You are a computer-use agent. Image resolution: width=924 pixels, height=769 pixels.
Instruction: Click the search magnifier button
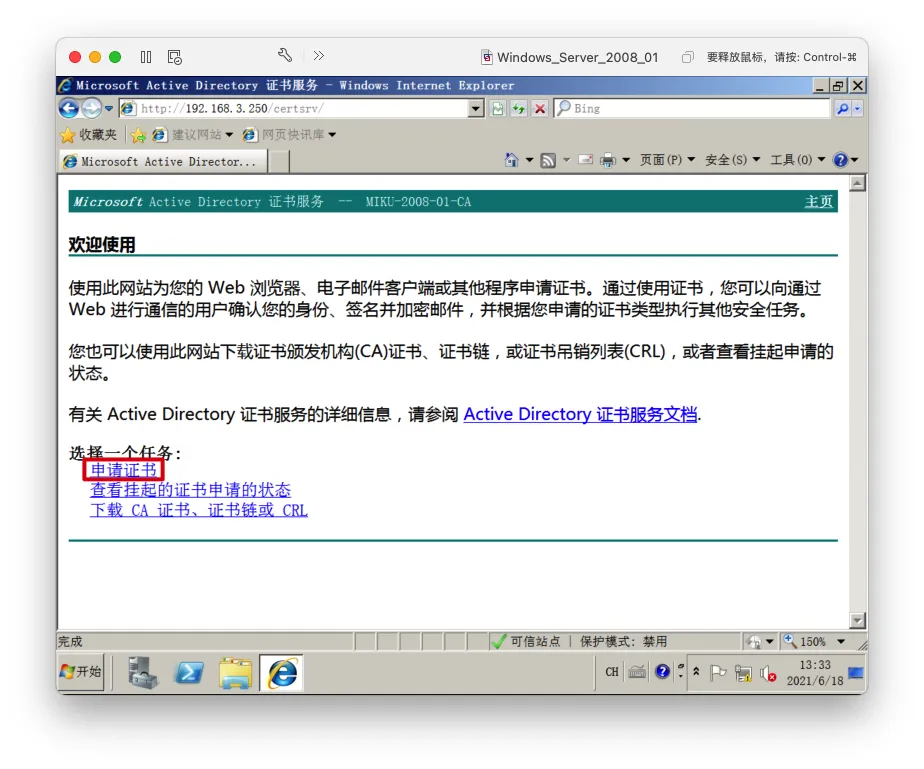[843, 108]
